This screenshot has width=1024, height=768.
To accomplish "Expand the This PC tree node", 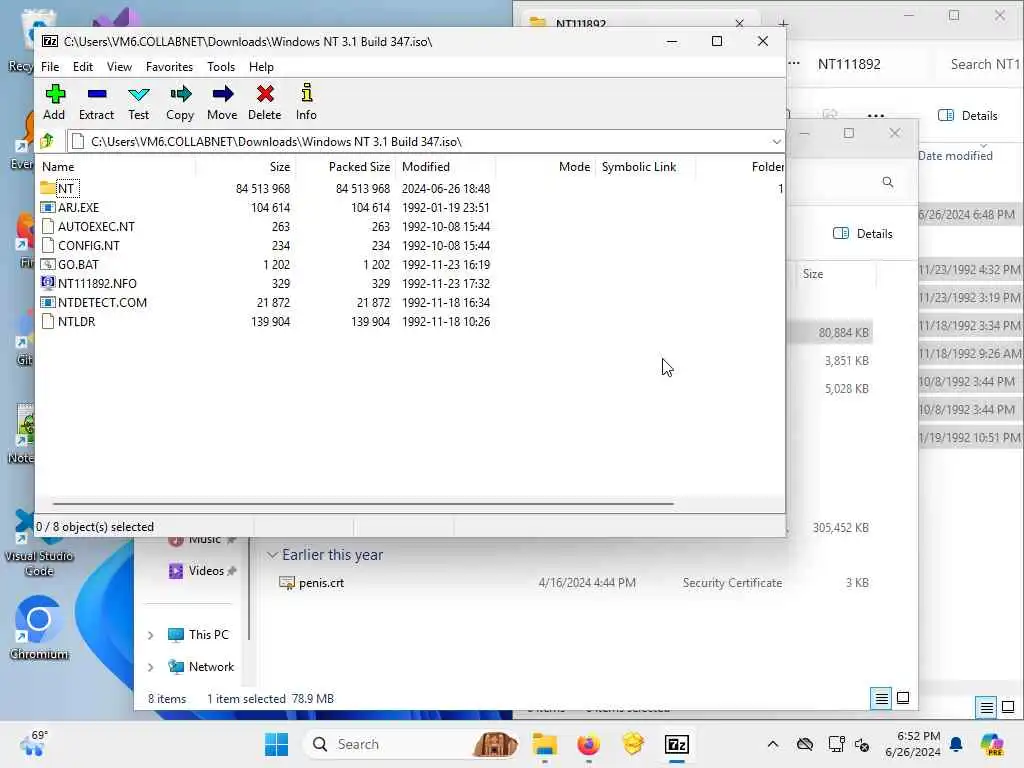I will point(151,635).
